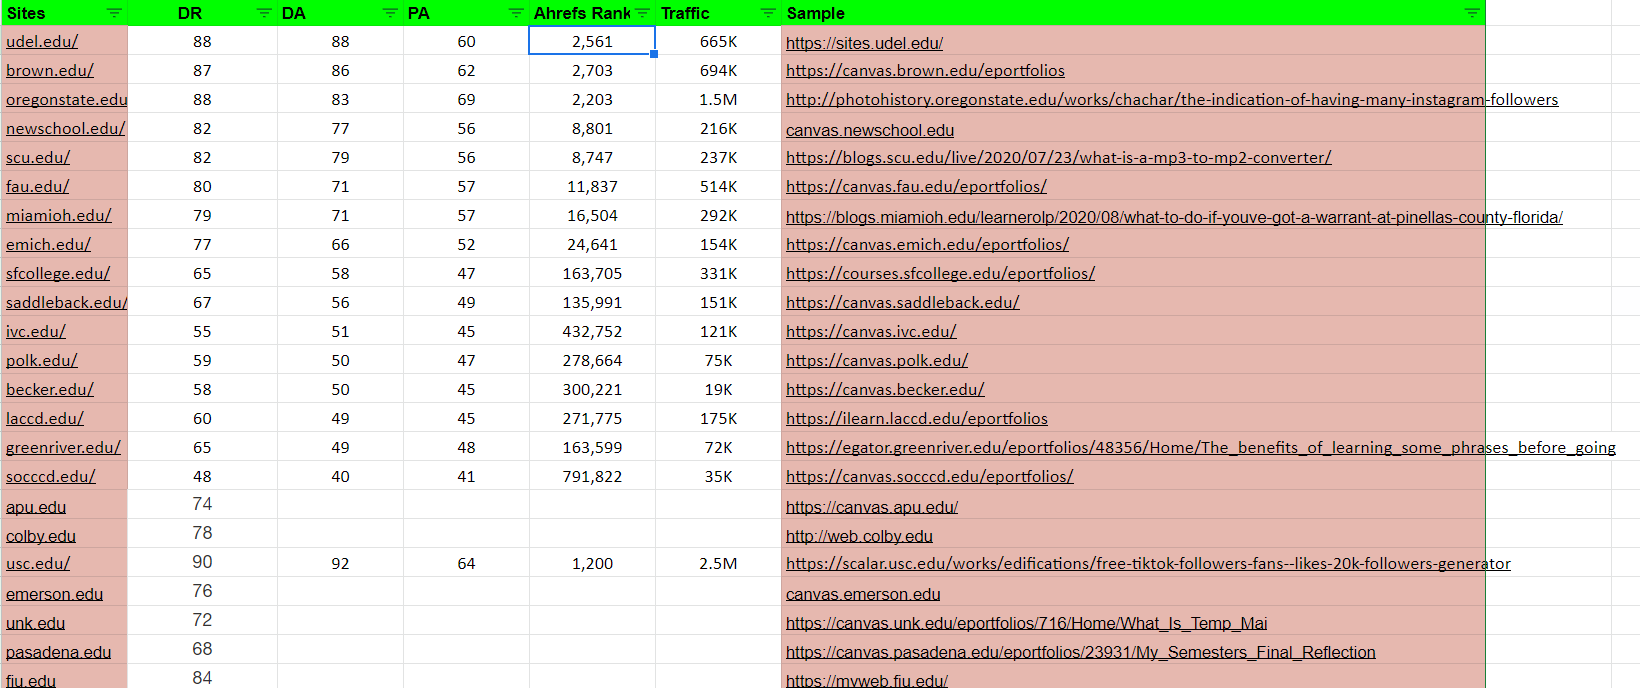The height and width of the screenshot is (688, 1640).
Task: Open the sfcollege.edu/ site link
Action: (58, 274)
